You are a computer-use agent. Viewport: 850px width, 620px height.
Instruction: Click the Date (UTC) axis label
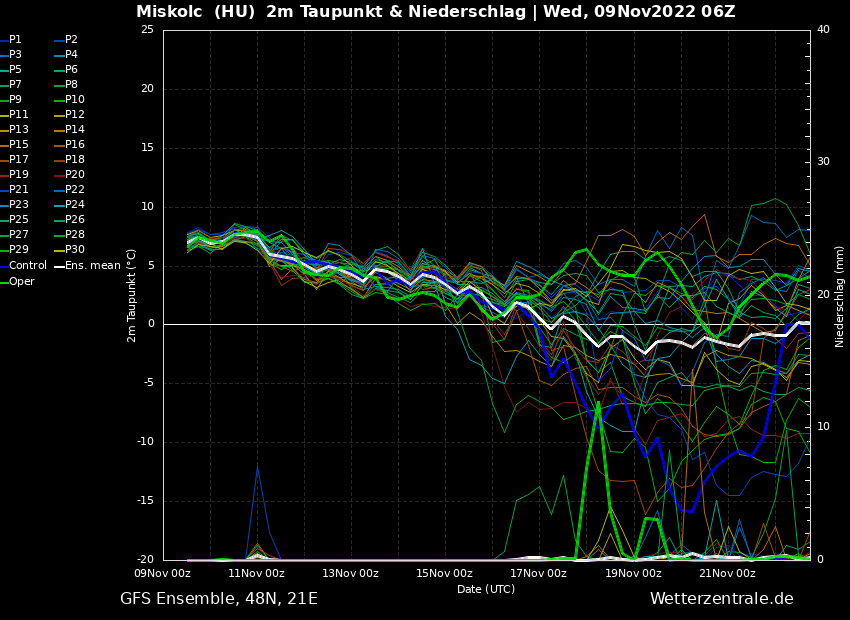point(486,589)
